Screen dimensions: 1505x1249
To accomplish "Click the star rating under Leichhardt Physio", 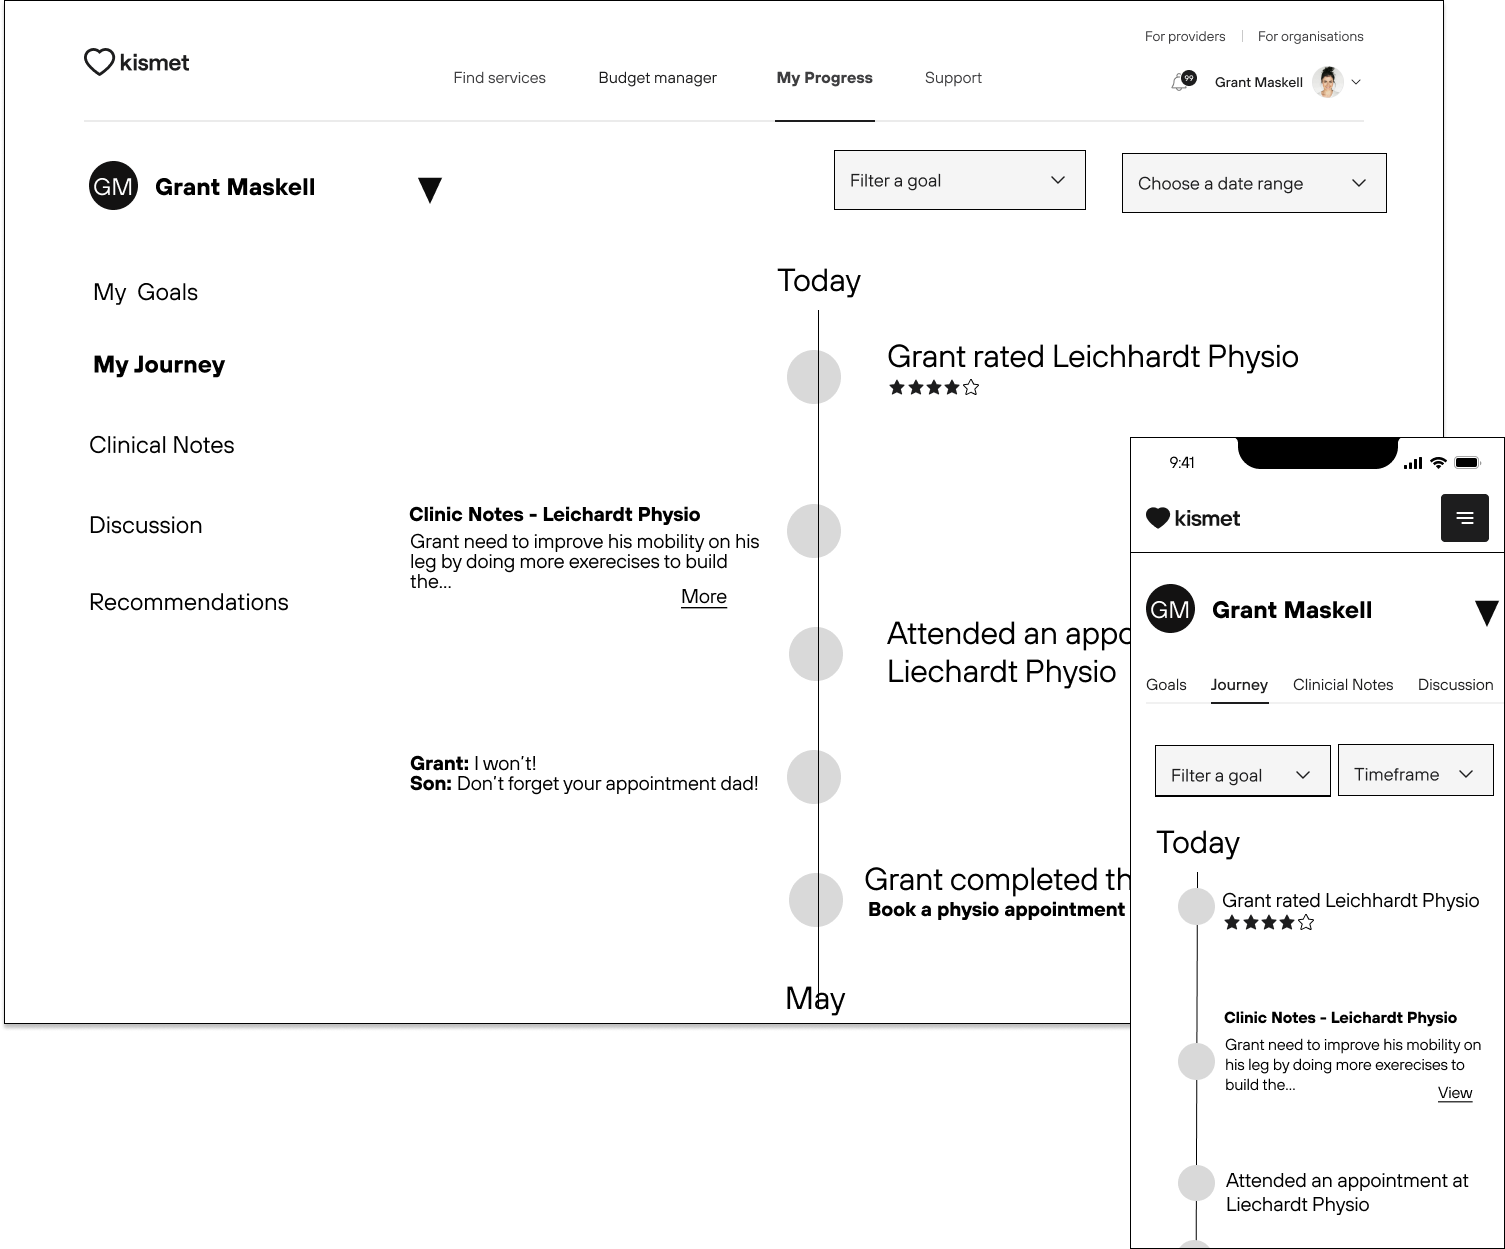I will coord(933,388).
